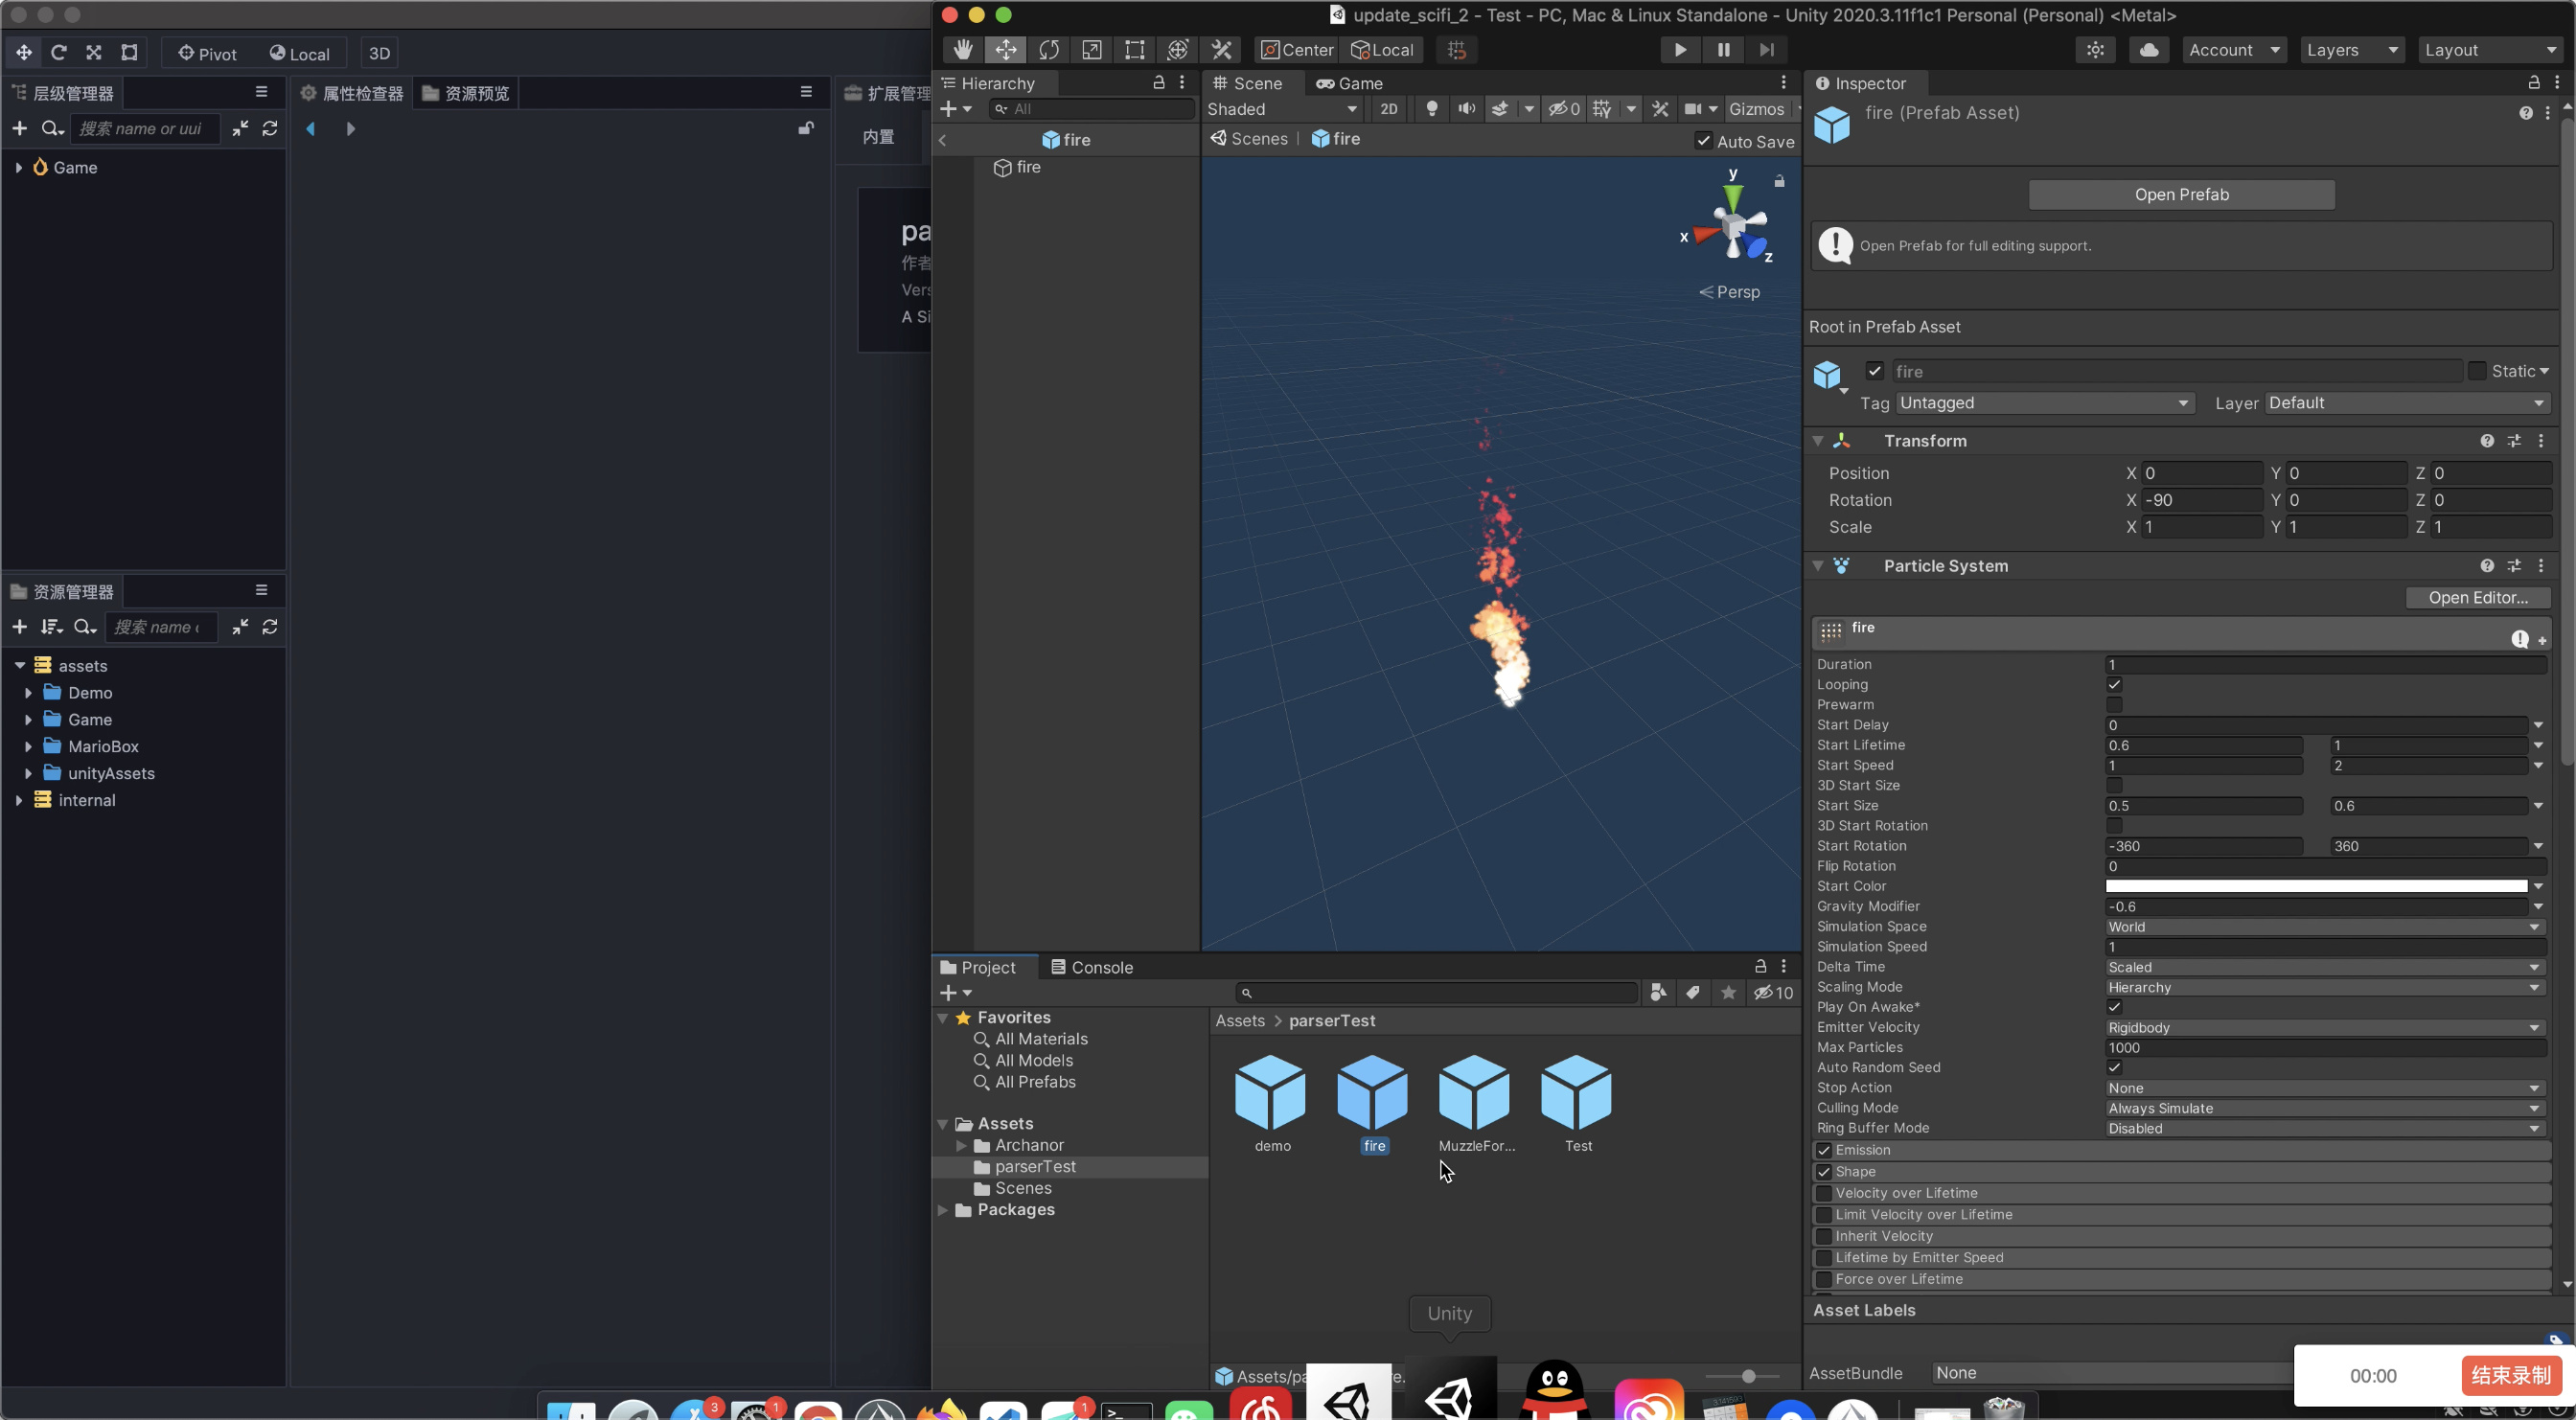Click the Play button

click(x=1680, y=50)
